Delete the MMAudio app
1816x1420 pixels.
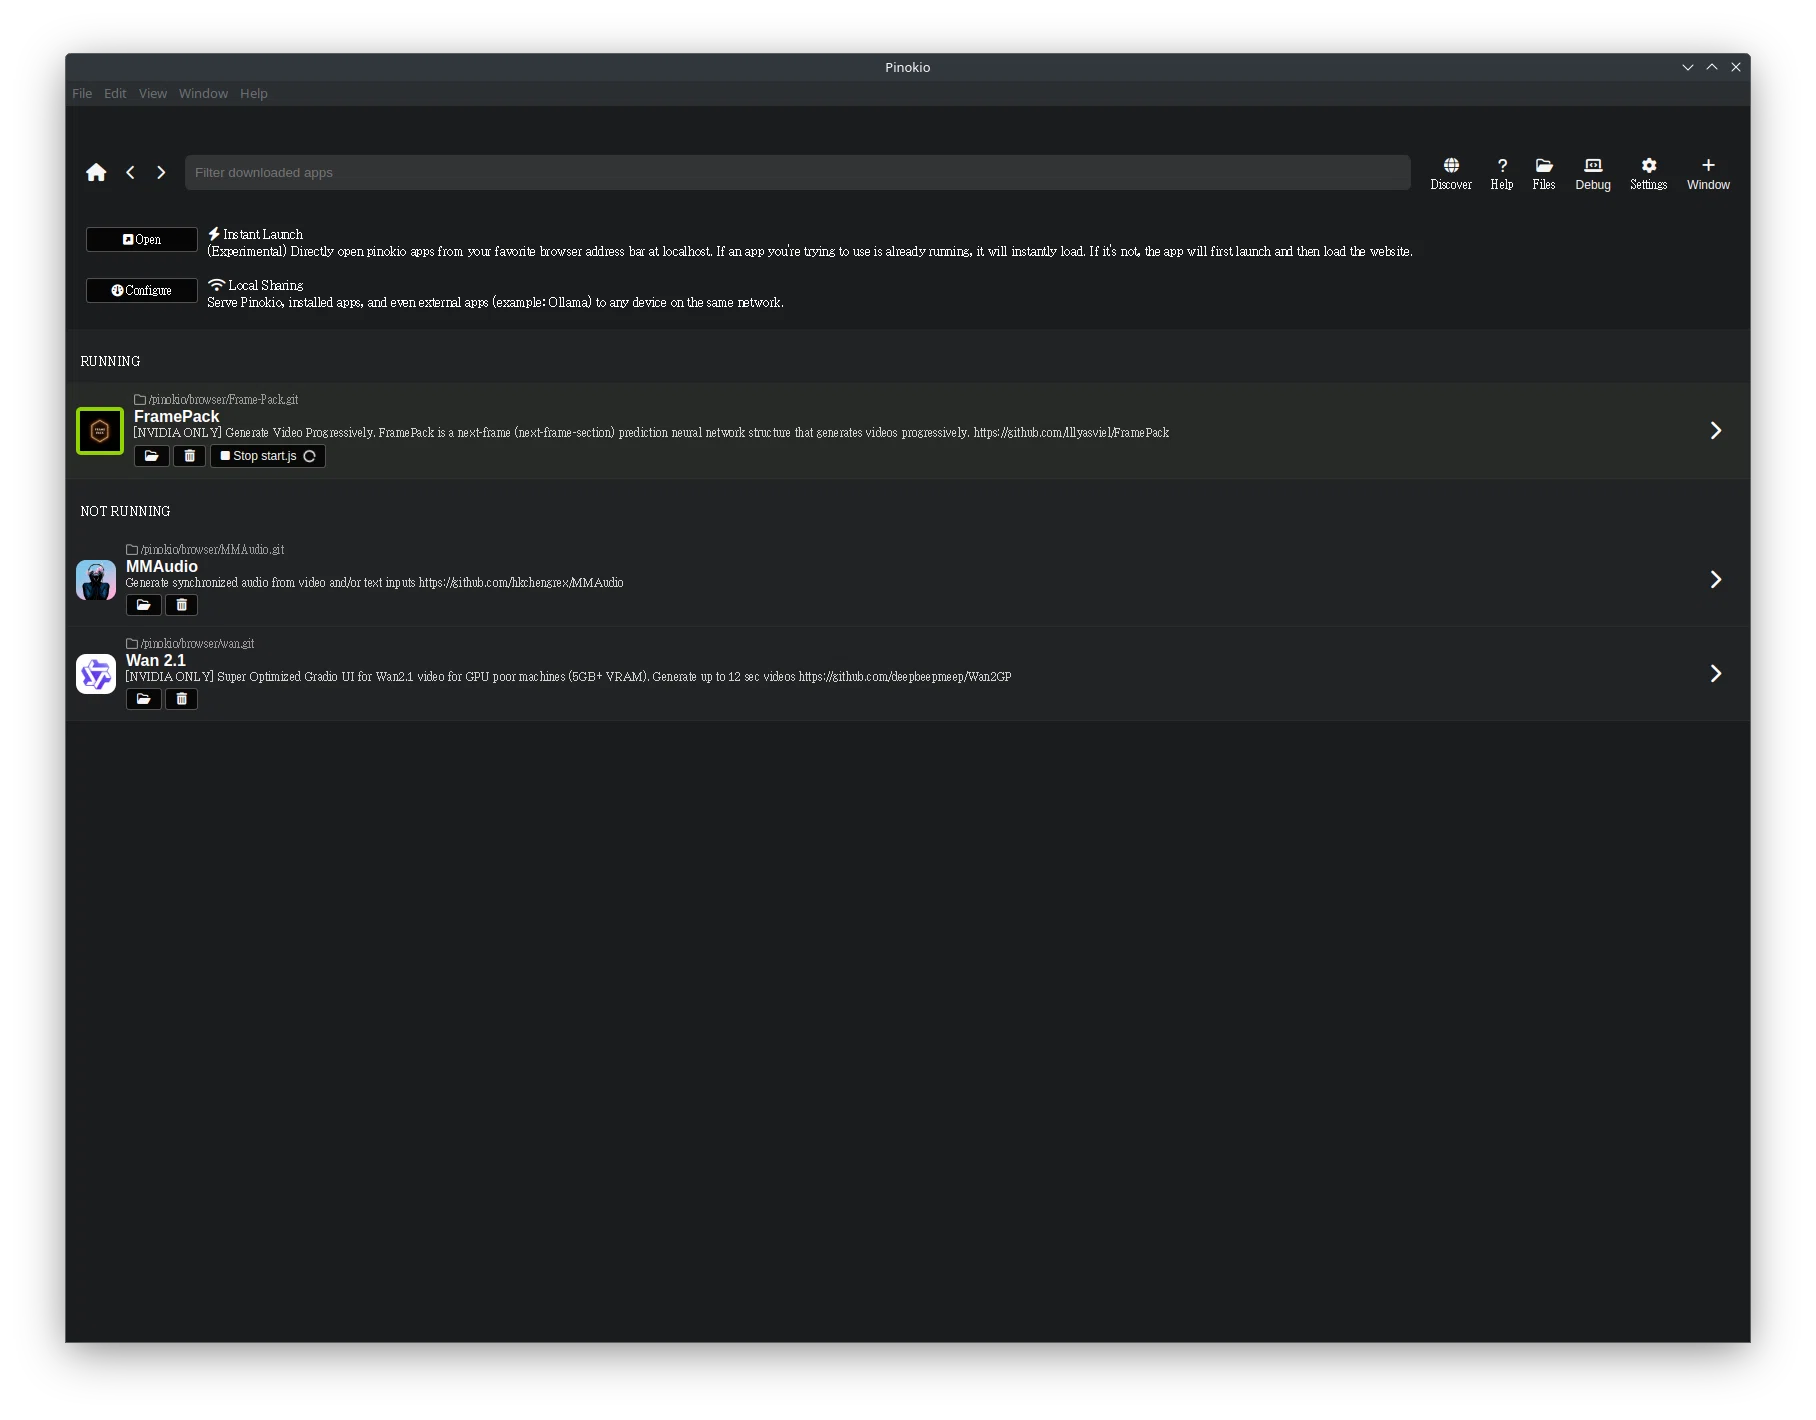coord(181,605)
